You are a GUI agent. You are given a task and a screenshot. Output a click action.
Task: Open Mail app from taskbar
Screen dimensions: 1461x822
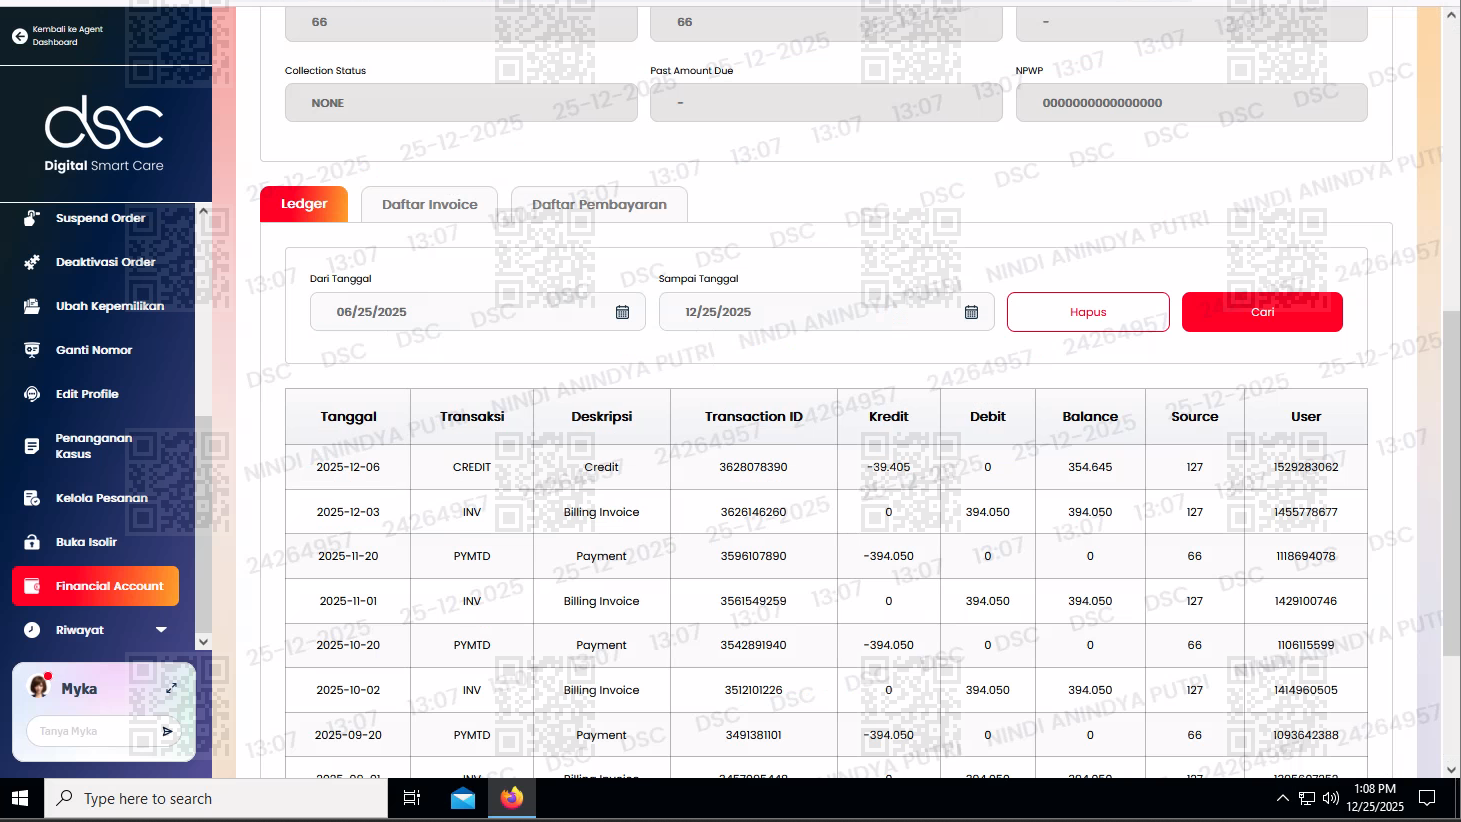(x=462, y=798)
